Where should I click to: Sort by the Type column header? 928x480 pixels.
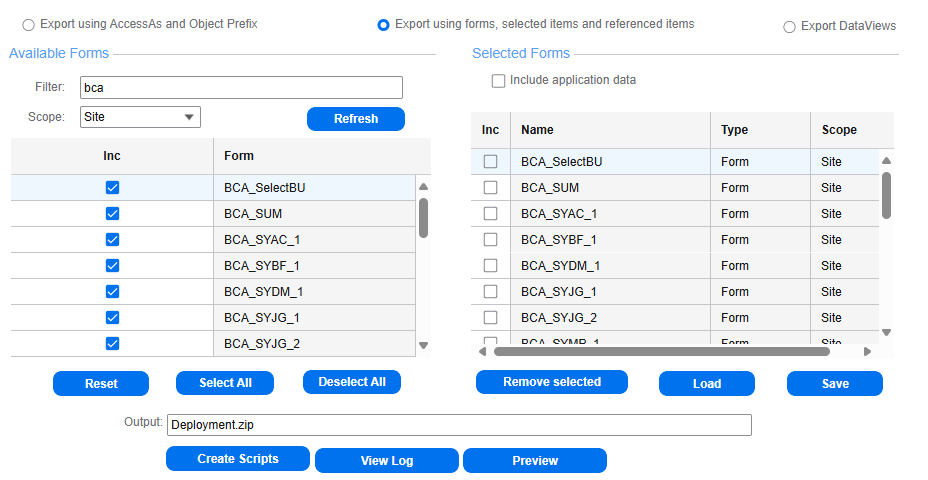click(734, 130)
